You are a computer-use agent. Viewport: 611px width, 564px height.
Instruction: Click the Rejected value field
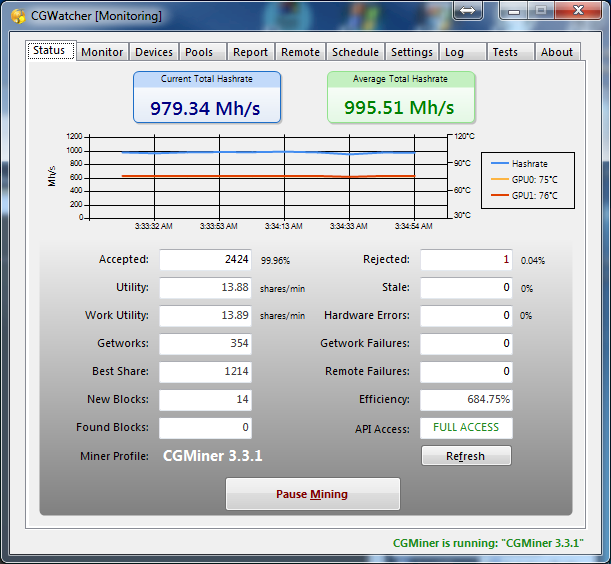coord(466,260)
